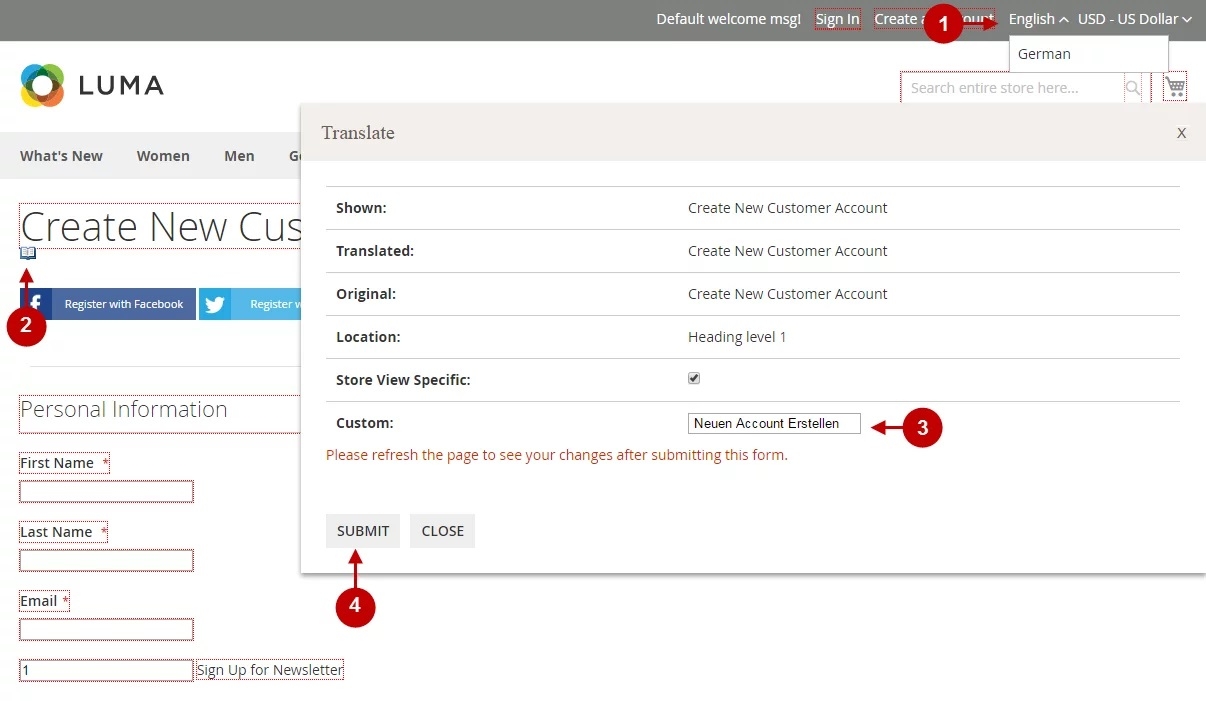This screenshot has width=1206, height=701.
Task: Open the Men menu
Action: (239, 156)
